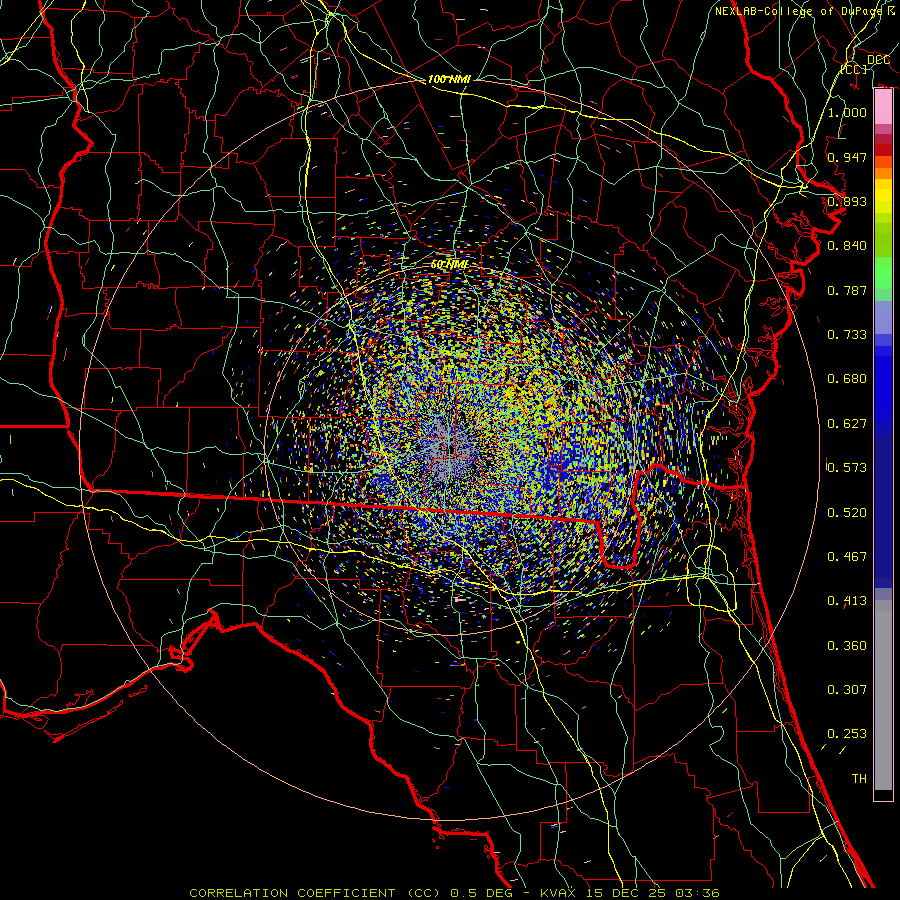Pick the orange swatch on the color bar
Screen dimensions: 900x900
(883, 173)
